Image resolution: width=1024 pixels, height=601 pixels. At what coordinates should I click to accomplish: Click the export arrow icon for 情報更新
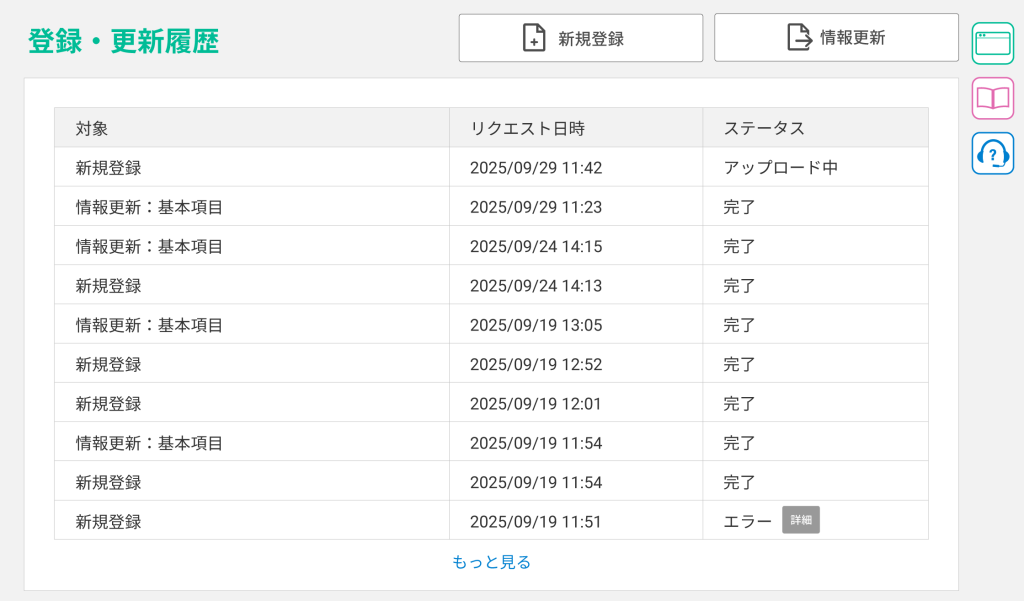(x=799, y=38)
